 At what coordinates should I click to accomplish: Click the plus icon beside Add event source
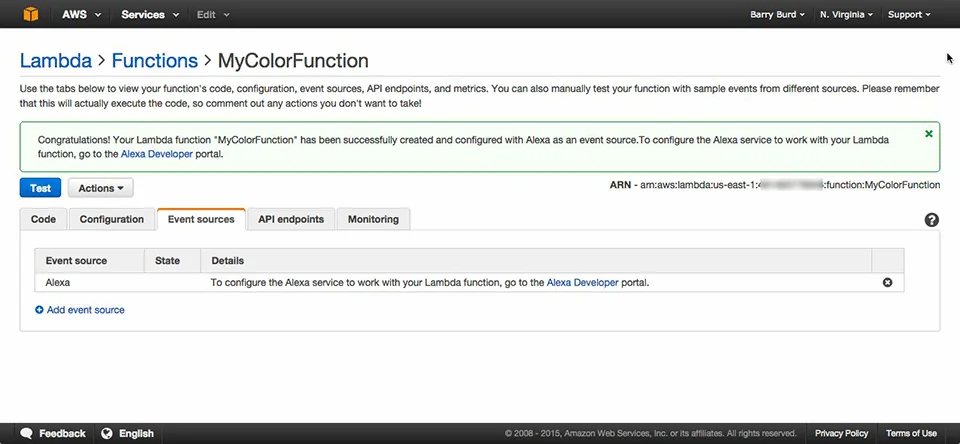(x=39, y=310)
